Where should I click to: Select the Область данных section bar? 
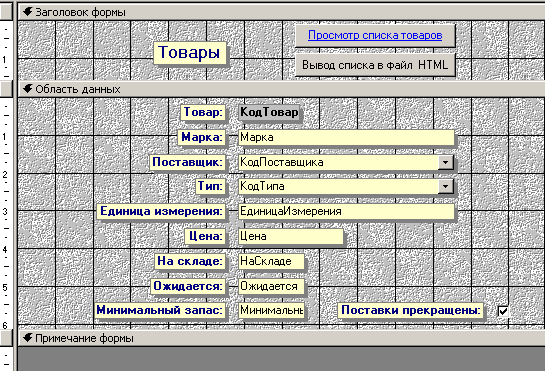(281, 89)
